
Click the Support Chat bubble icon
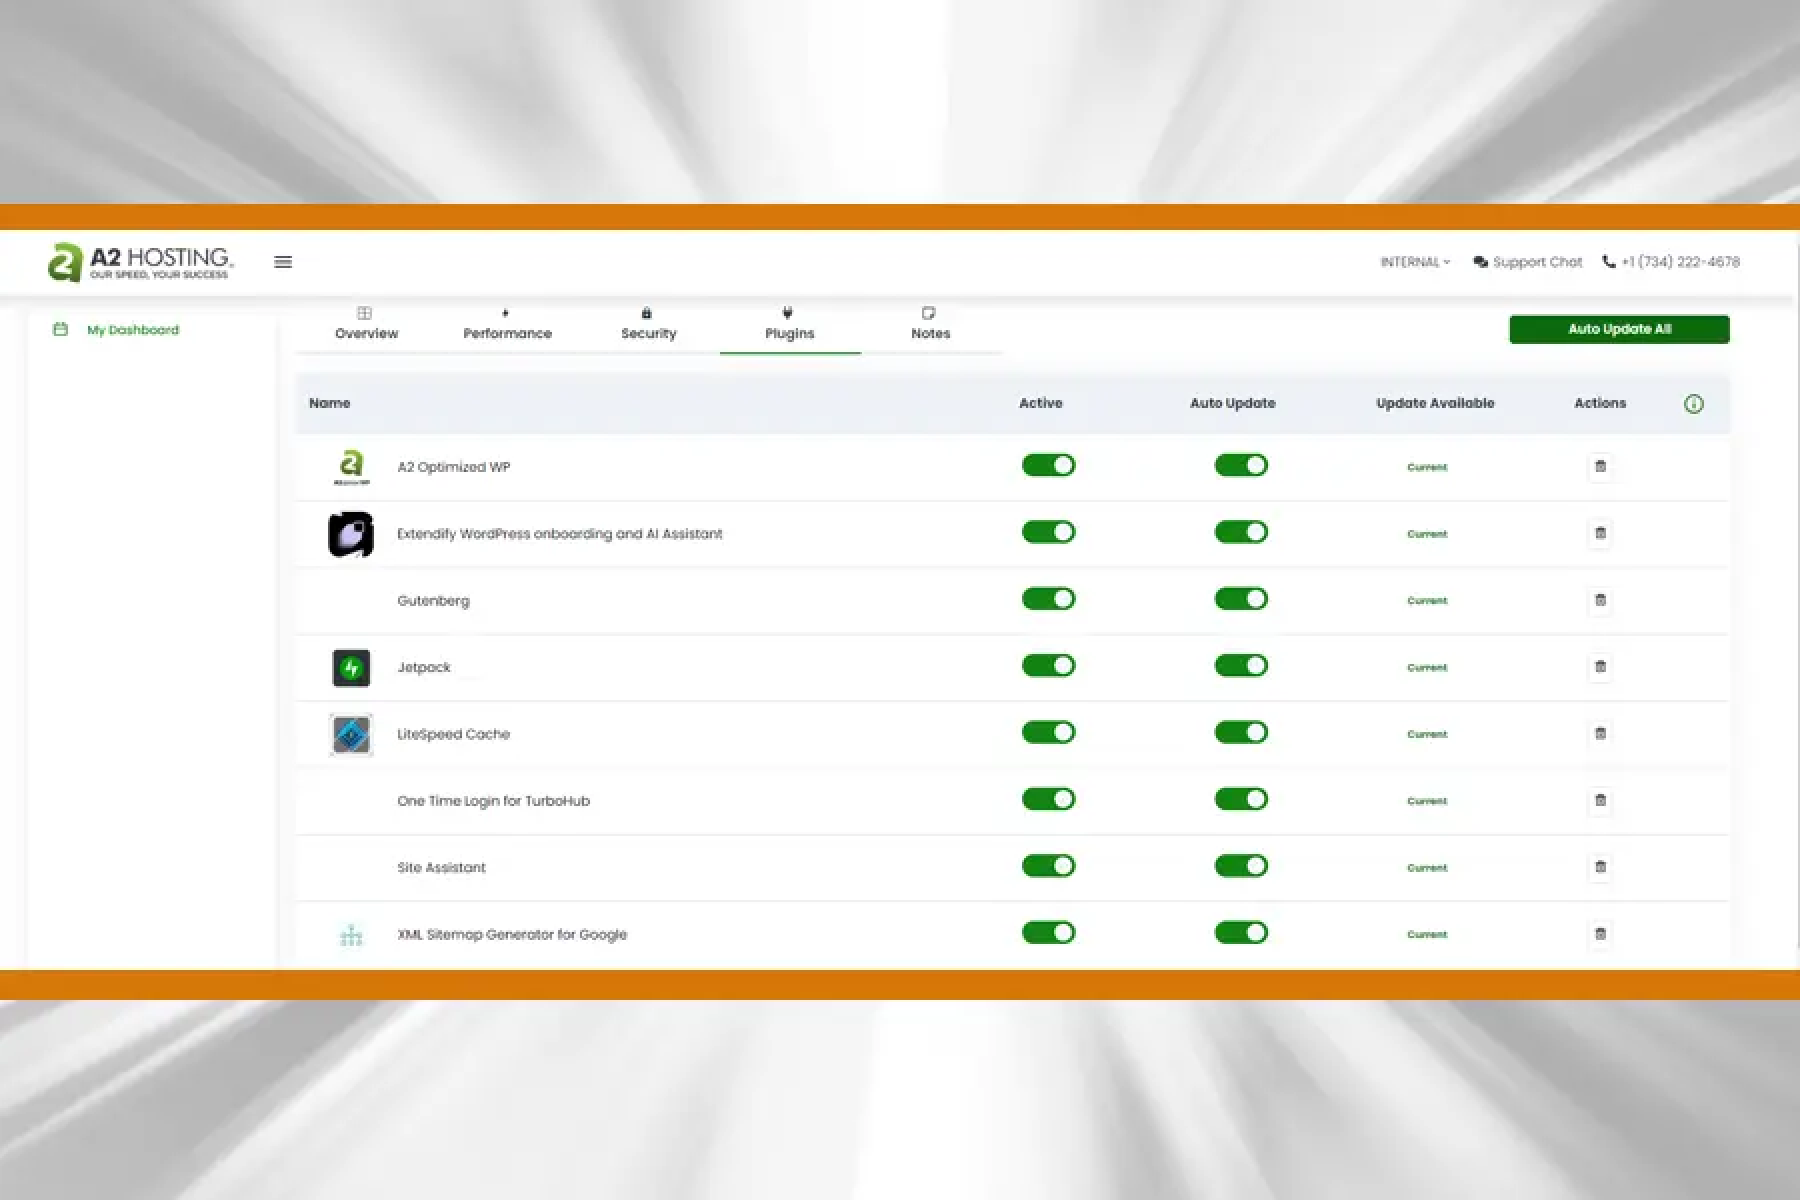point(1480,262)
